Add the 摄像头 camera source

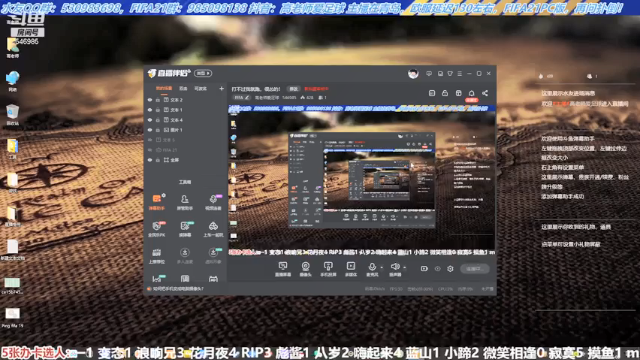point(305,269)
